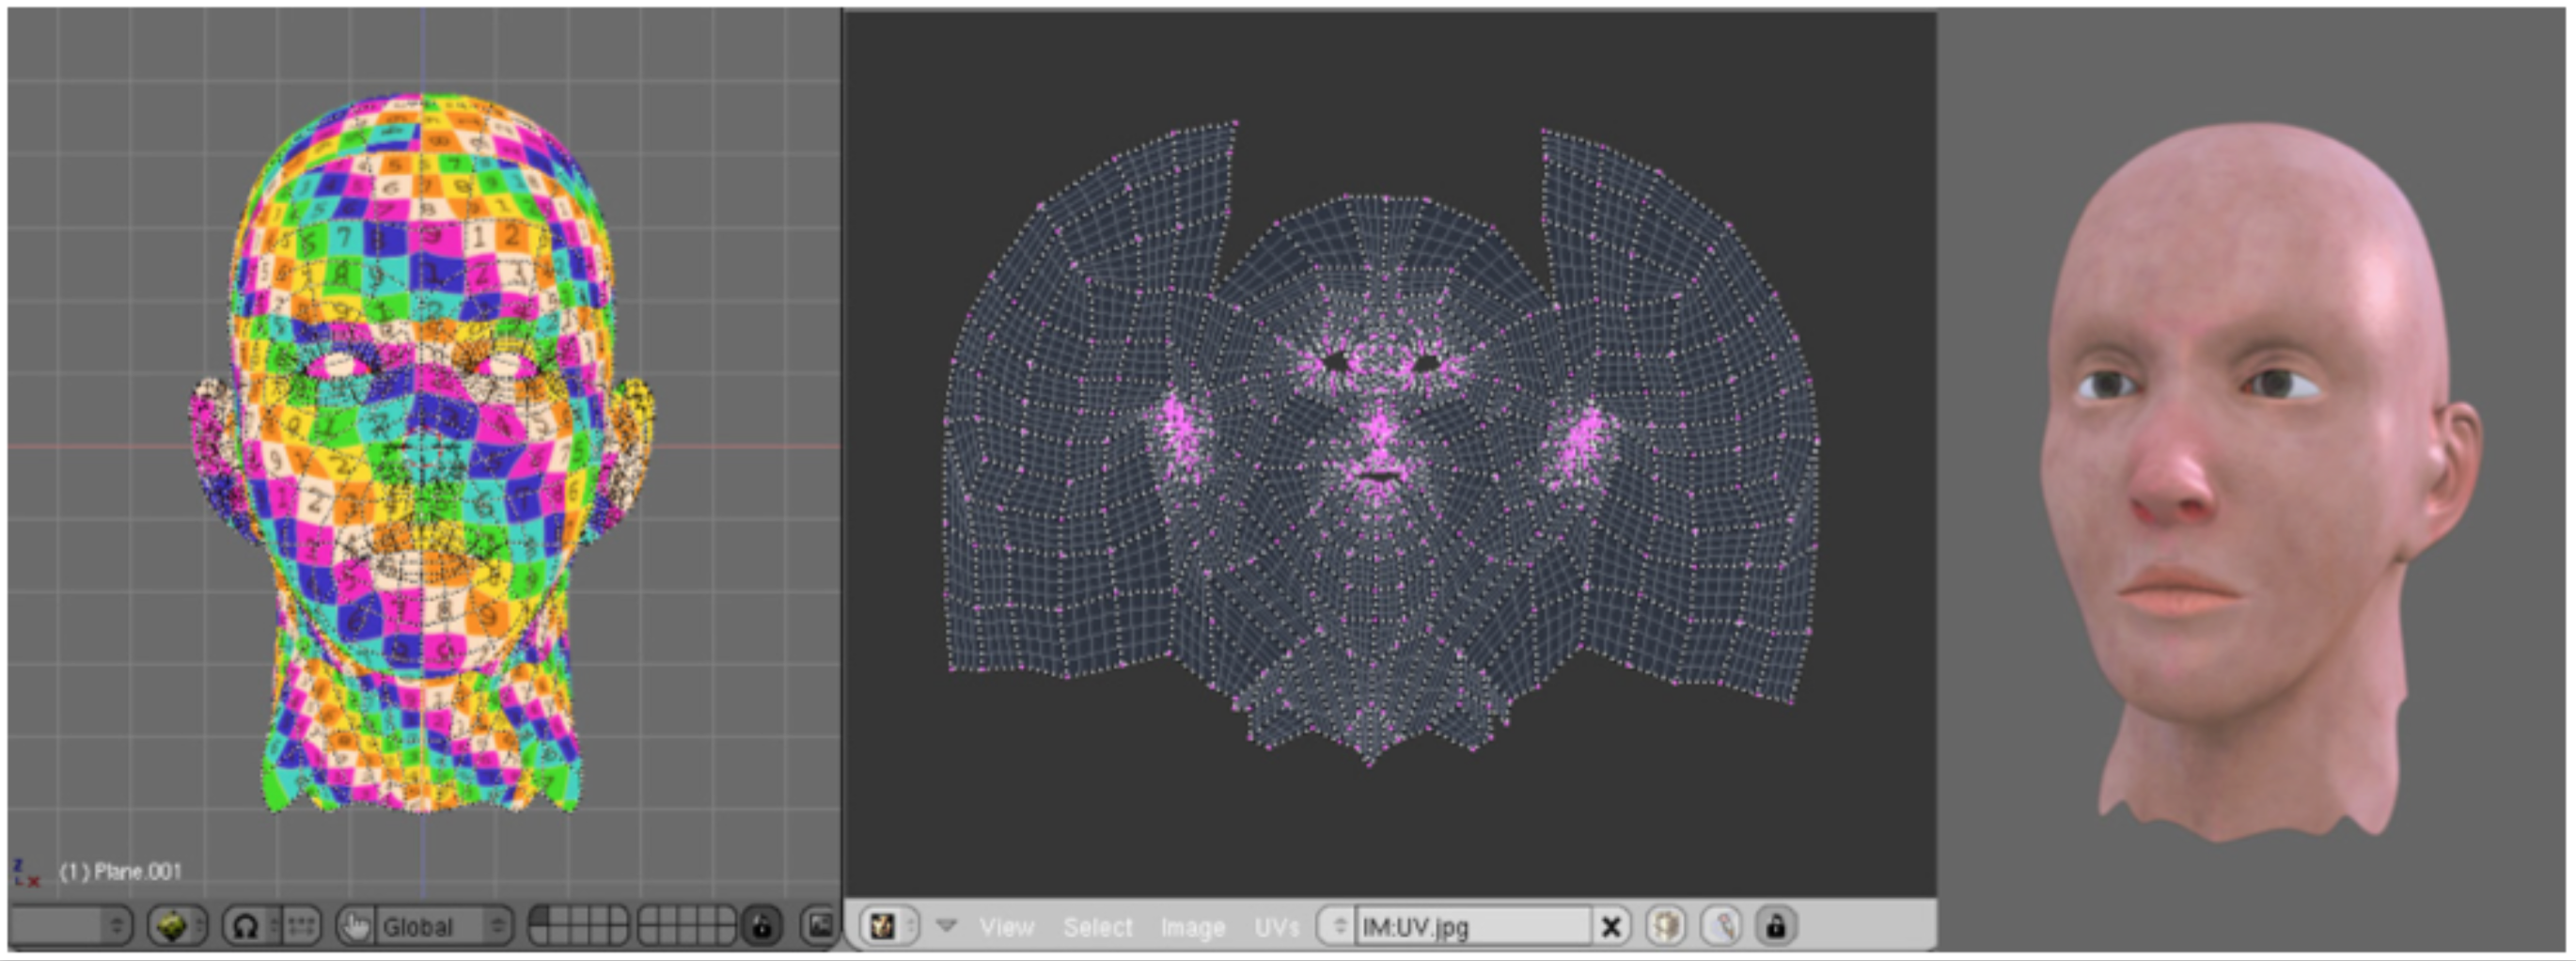Click the IM:UV.jpg image name field
The height and width of the screenshot is (961, 2576).
point(1470,927)
